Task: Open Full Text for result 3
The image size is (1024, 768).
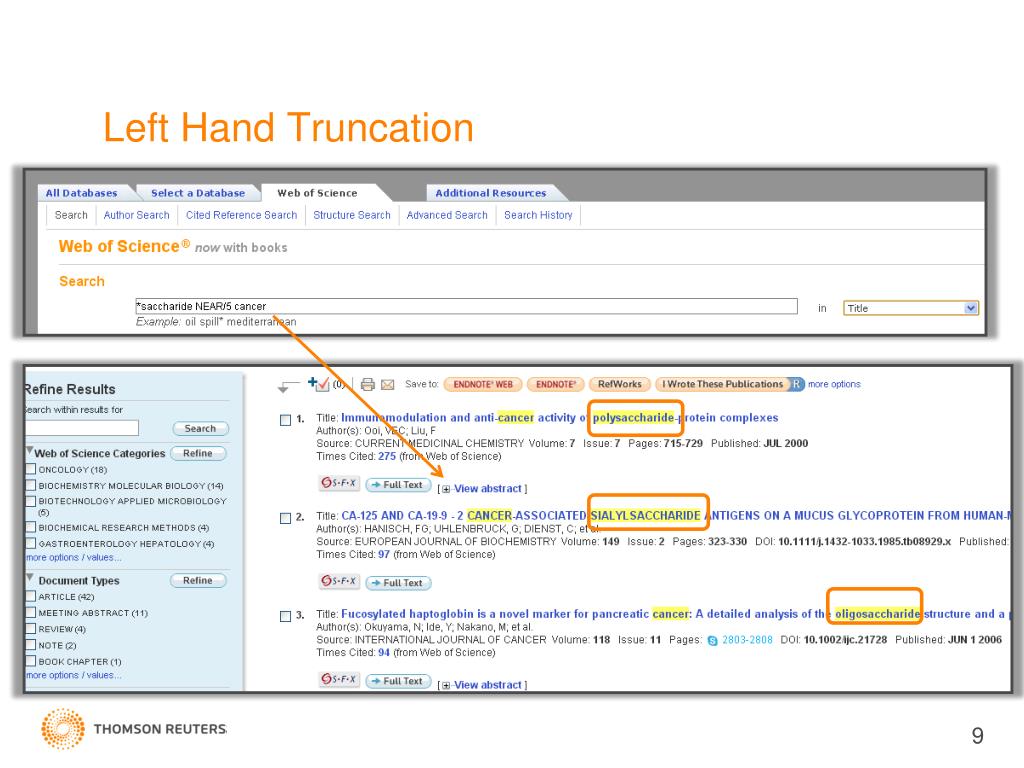Action: (x=398, y=680)
